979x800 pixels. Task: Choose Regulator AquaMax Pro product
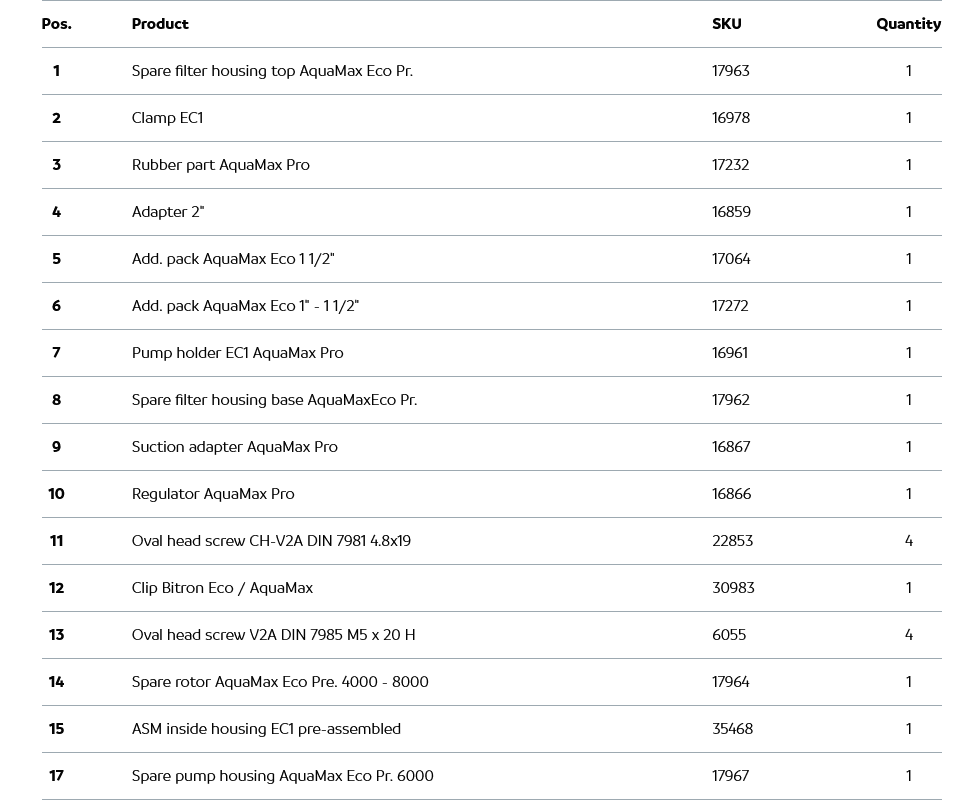click(213, 494)
